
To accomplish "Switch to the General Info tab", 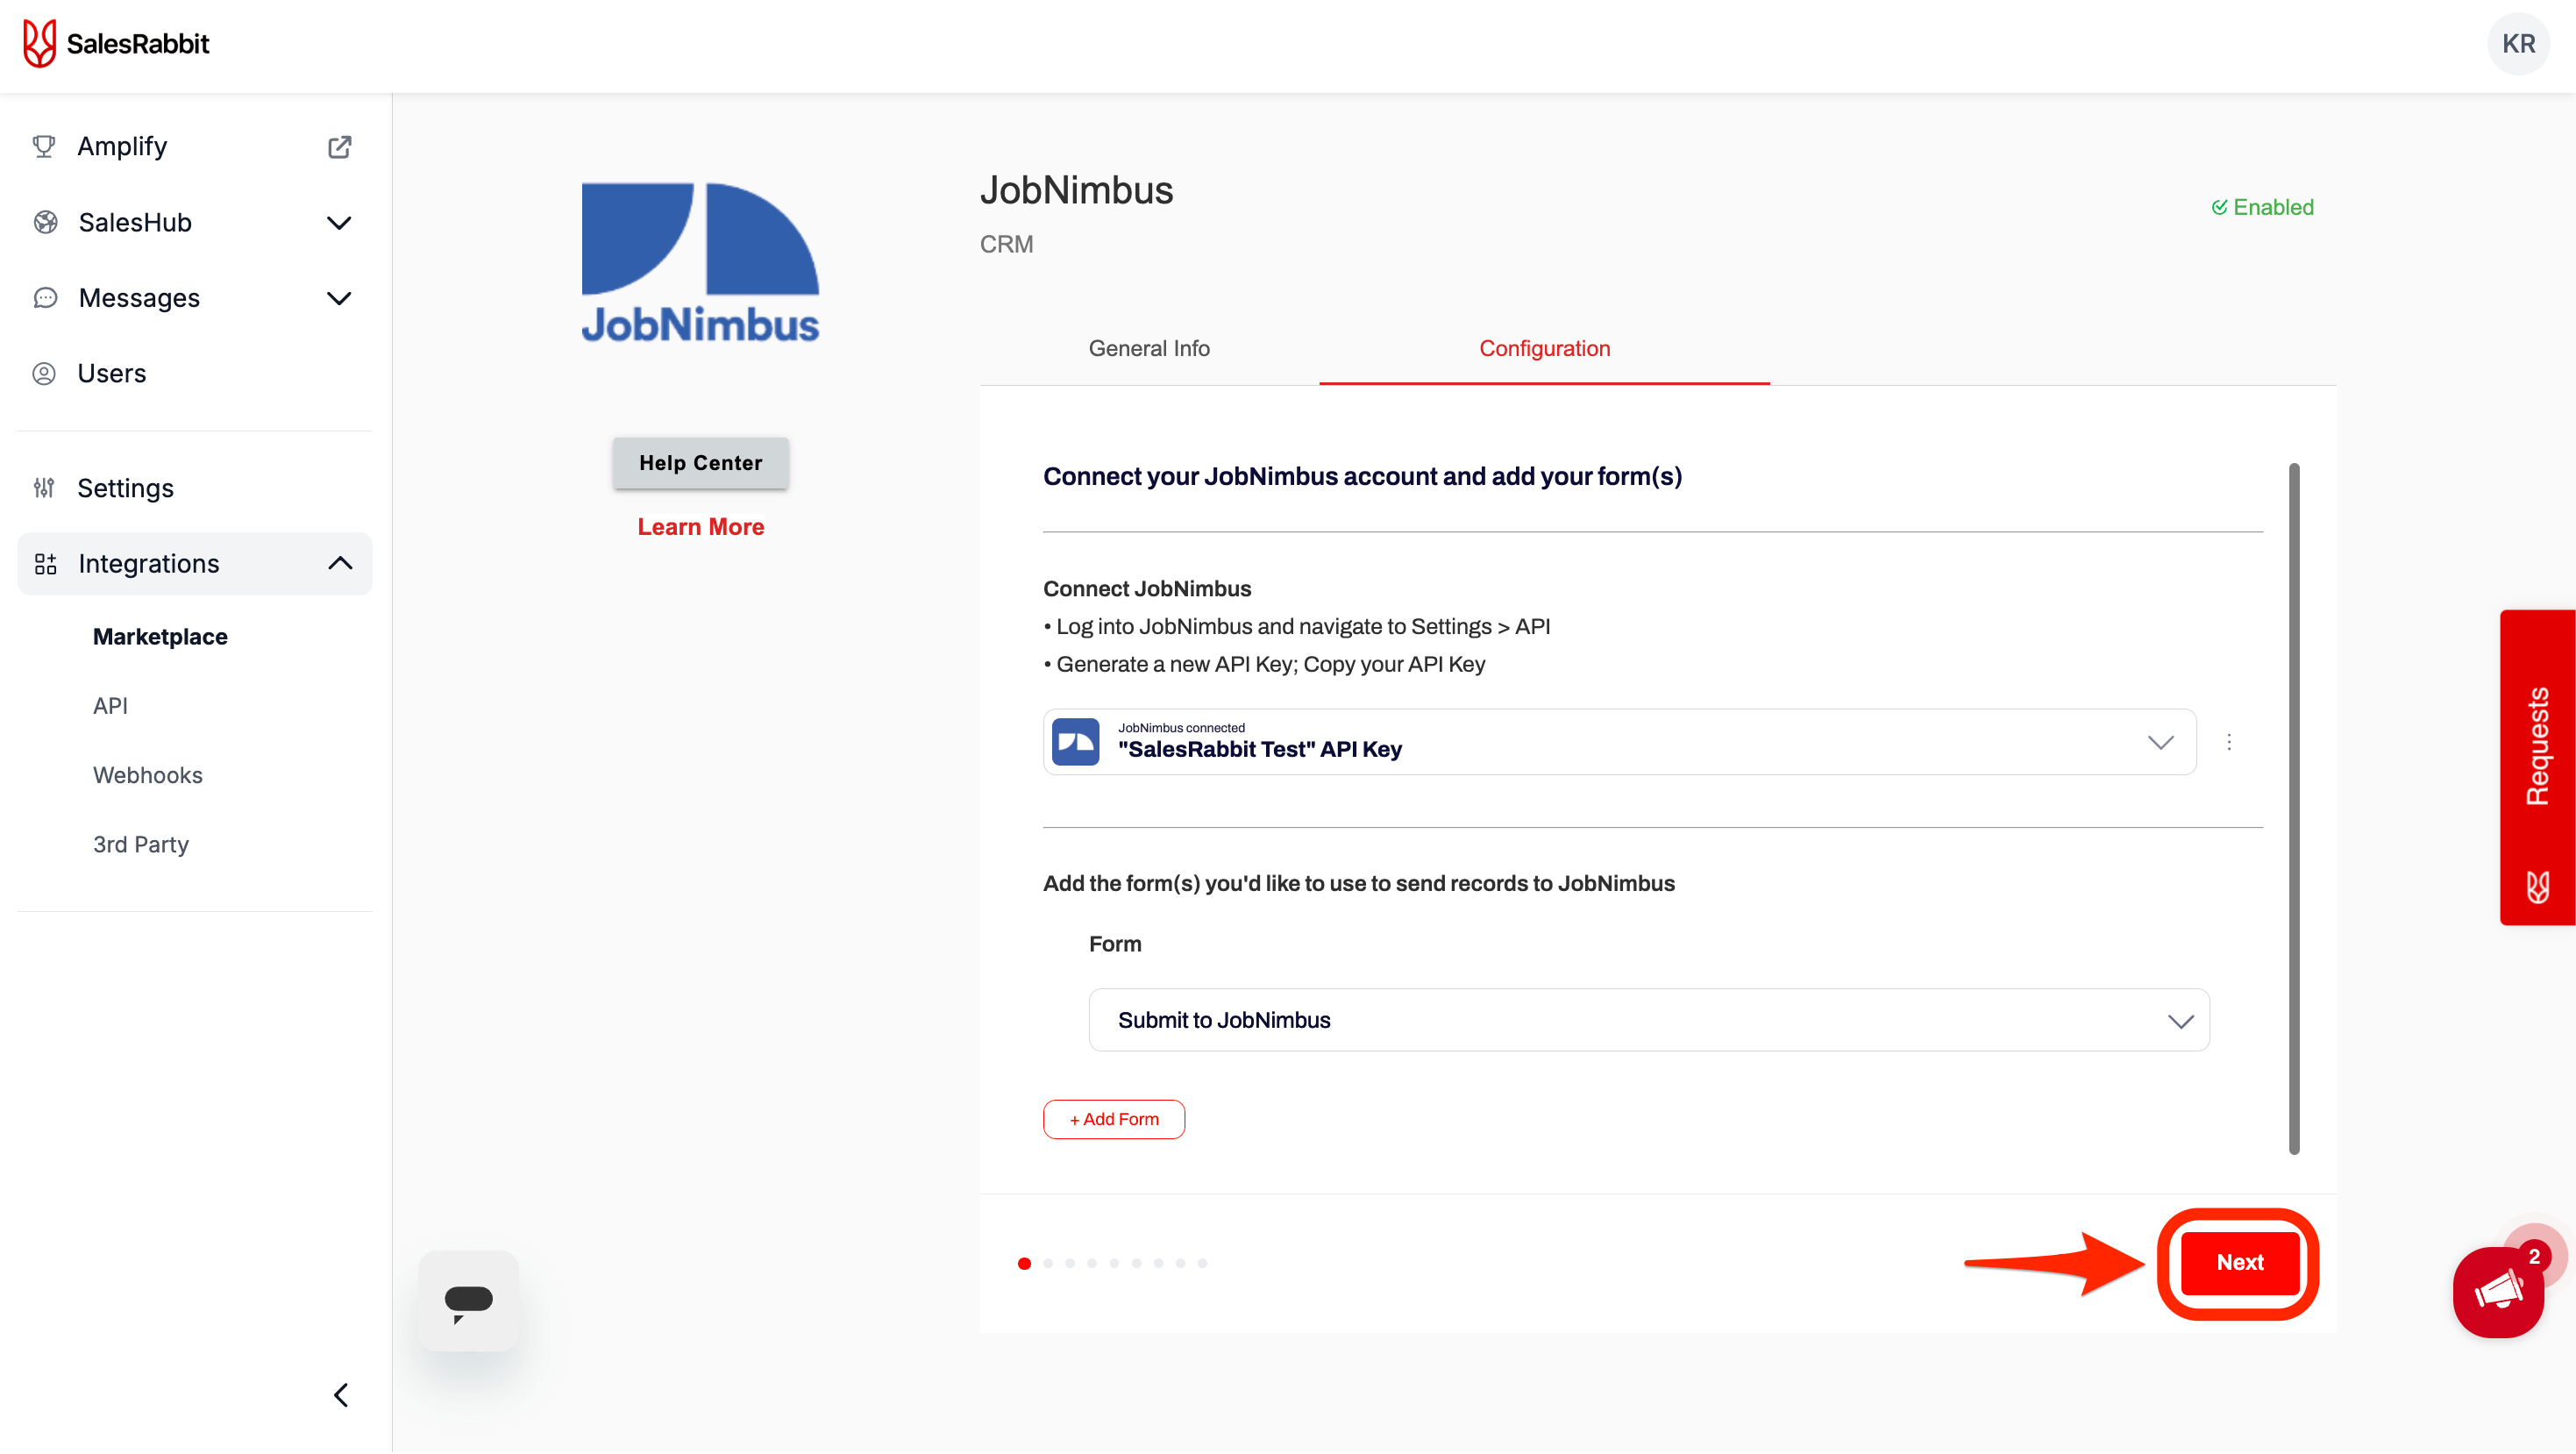I will tap(1148, 348).
